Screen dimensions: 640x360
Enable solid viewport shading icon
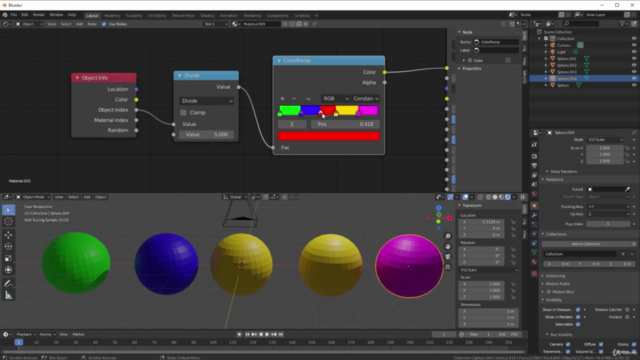[495, 197]
